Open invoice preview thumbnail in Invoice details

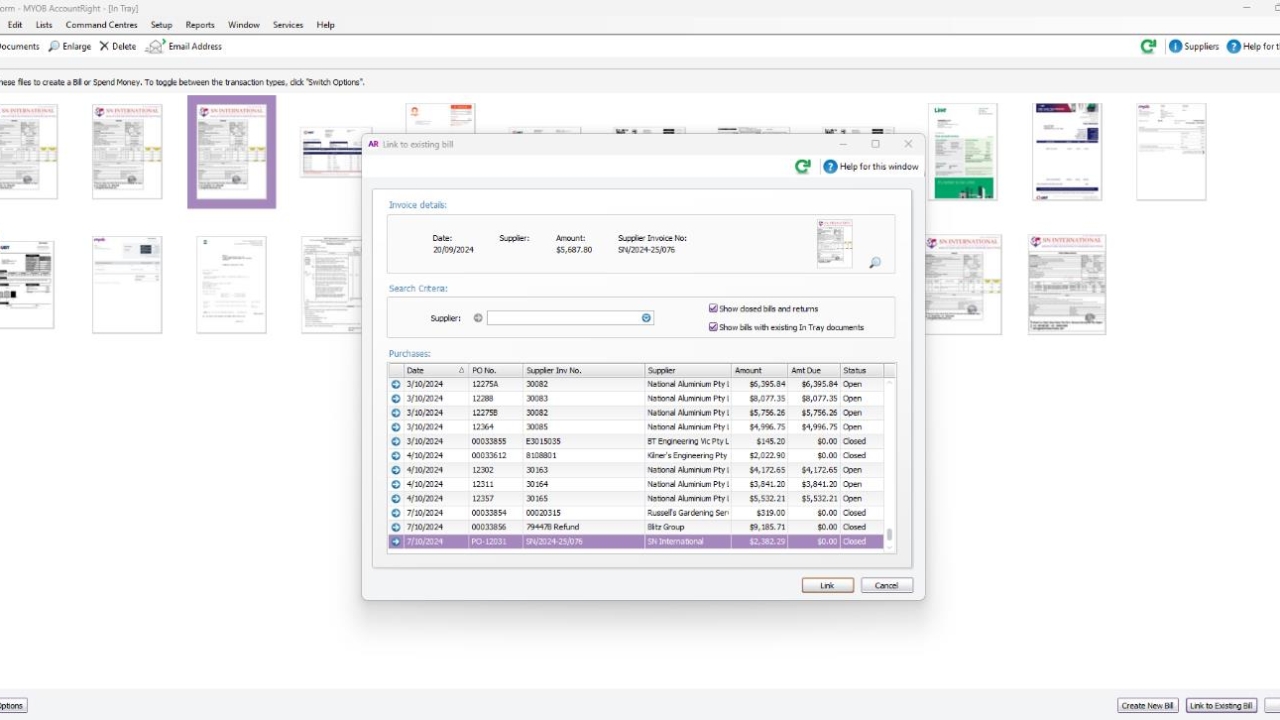coord(835,244)
